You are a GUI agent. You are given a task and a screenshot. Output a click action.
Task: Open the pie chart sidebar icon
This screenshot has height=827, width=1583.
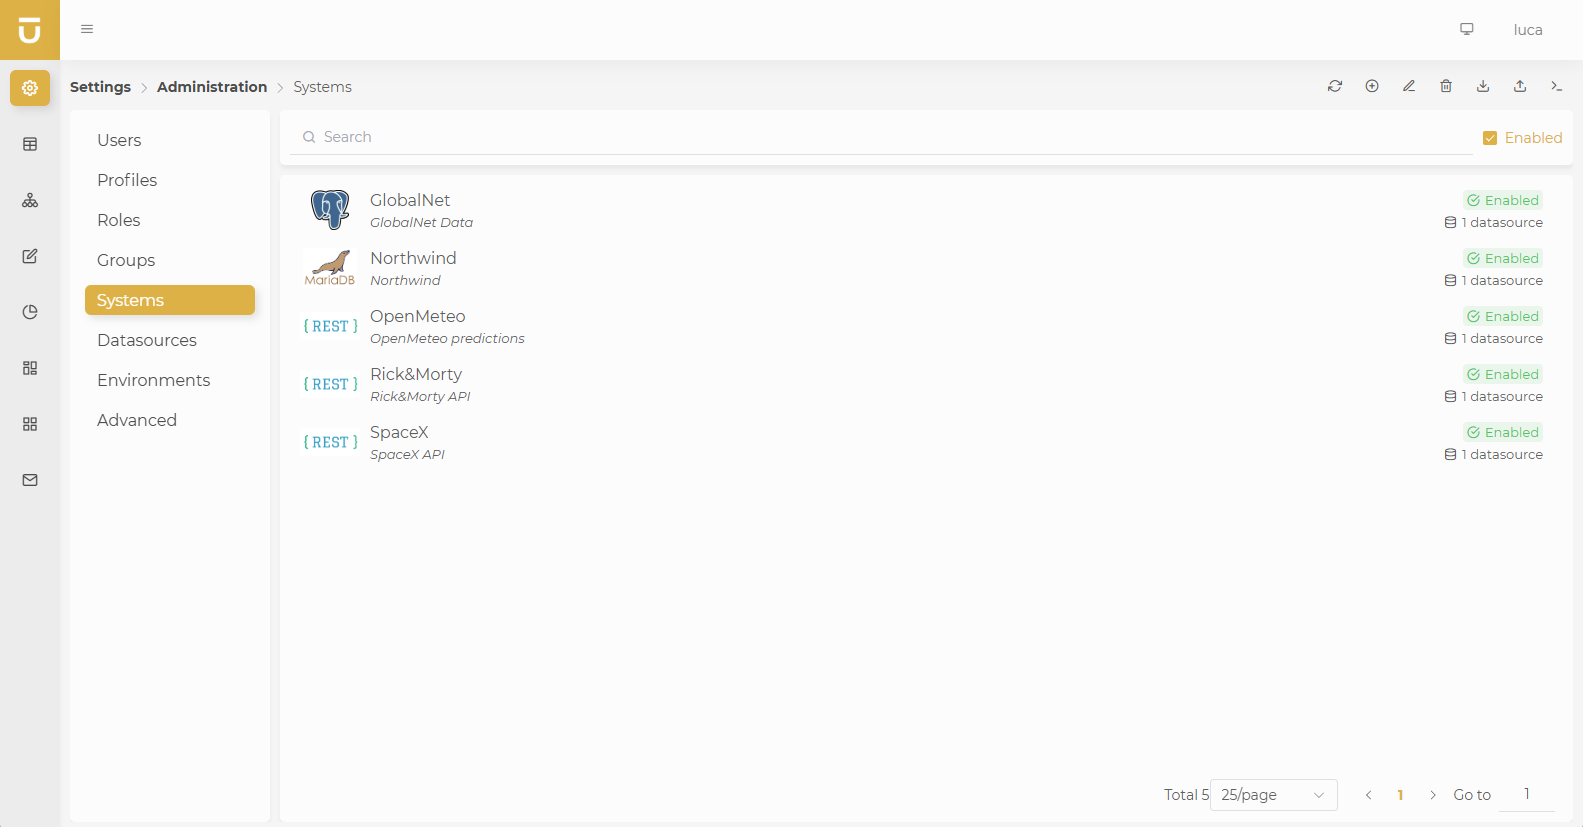(30, 312)
